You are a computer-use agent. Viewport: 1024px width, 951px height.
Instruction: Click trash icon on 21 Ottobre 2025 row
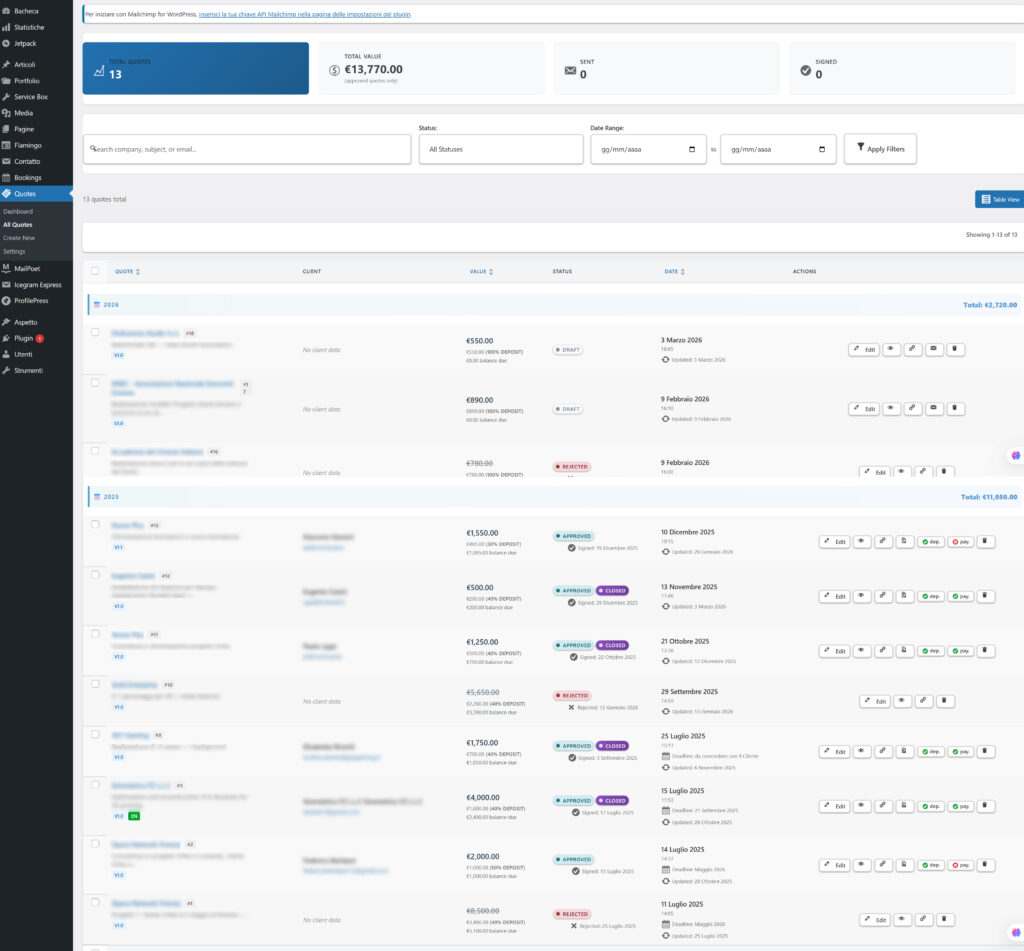click(x=985, y=651)
